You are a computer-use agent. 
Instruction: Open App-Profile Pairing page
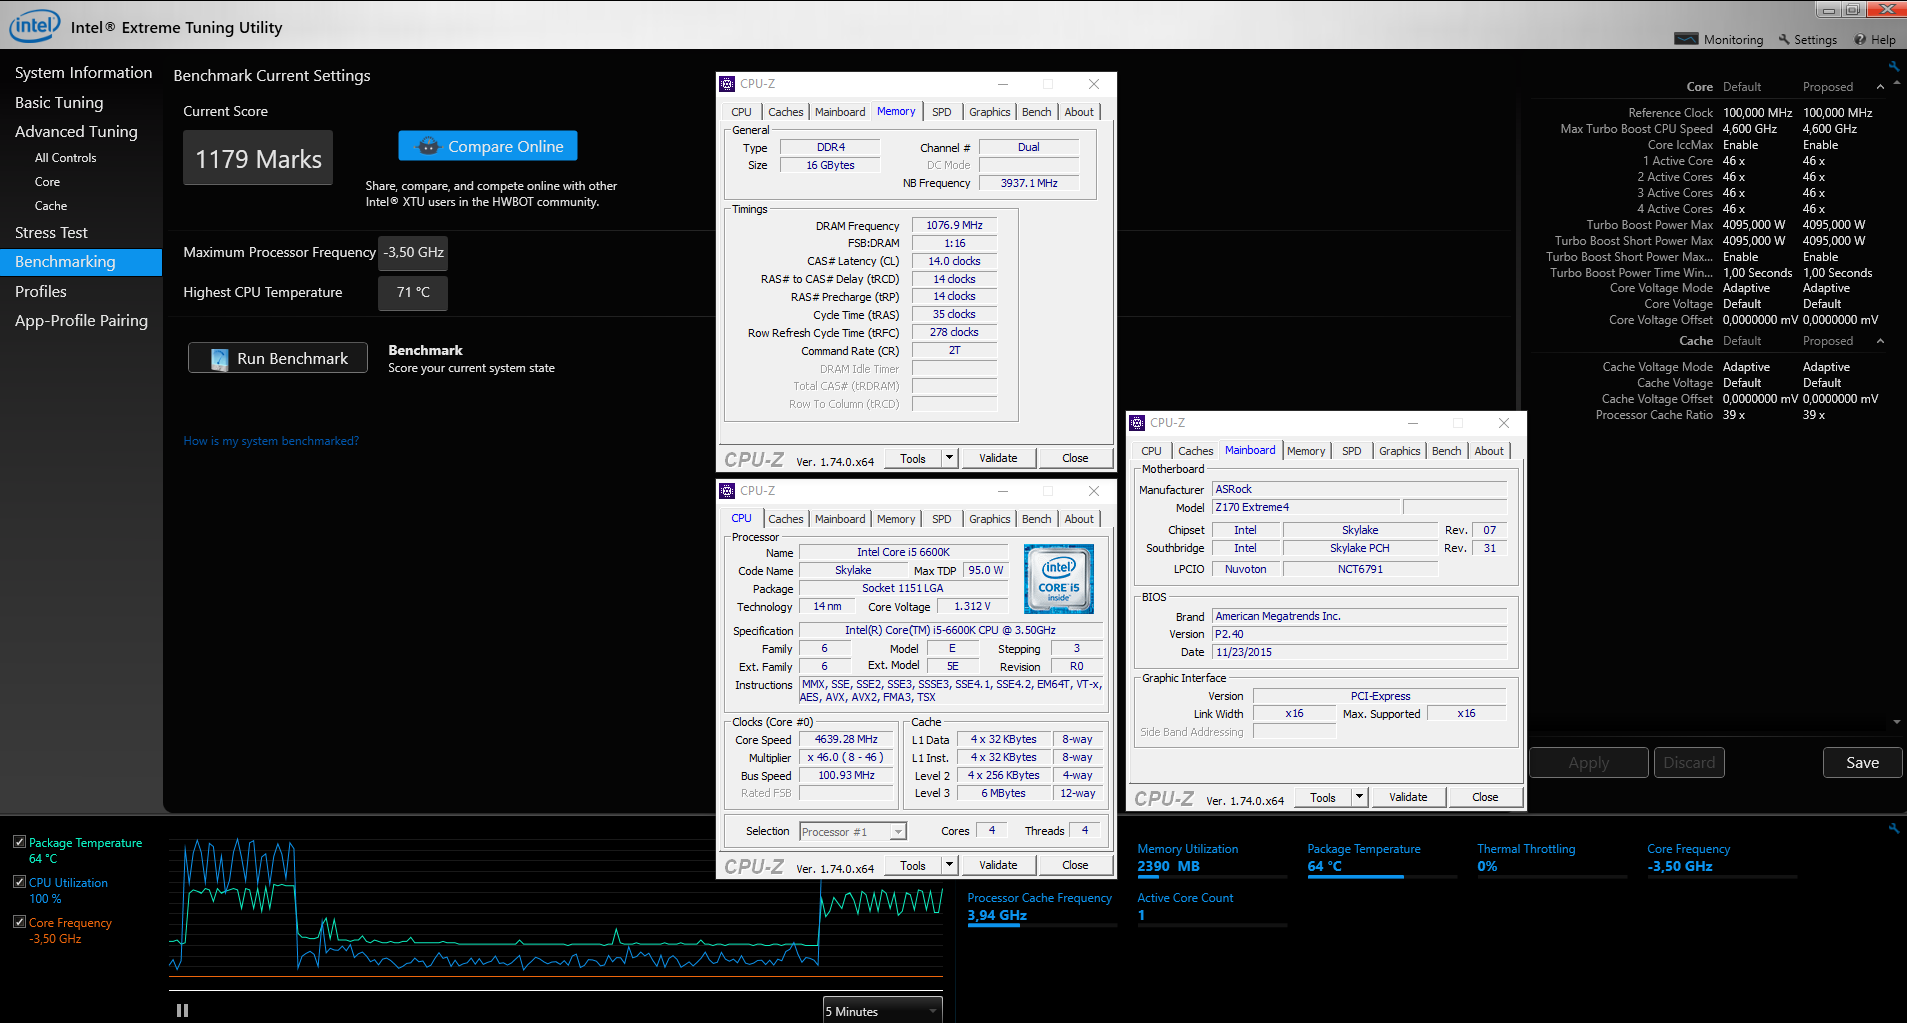point(81,321)
